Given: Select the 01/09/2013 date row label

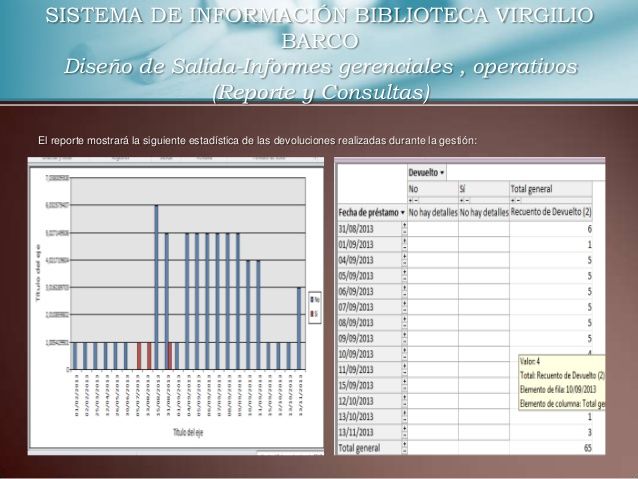Looking at the screenshot, I should coord(356,245).
